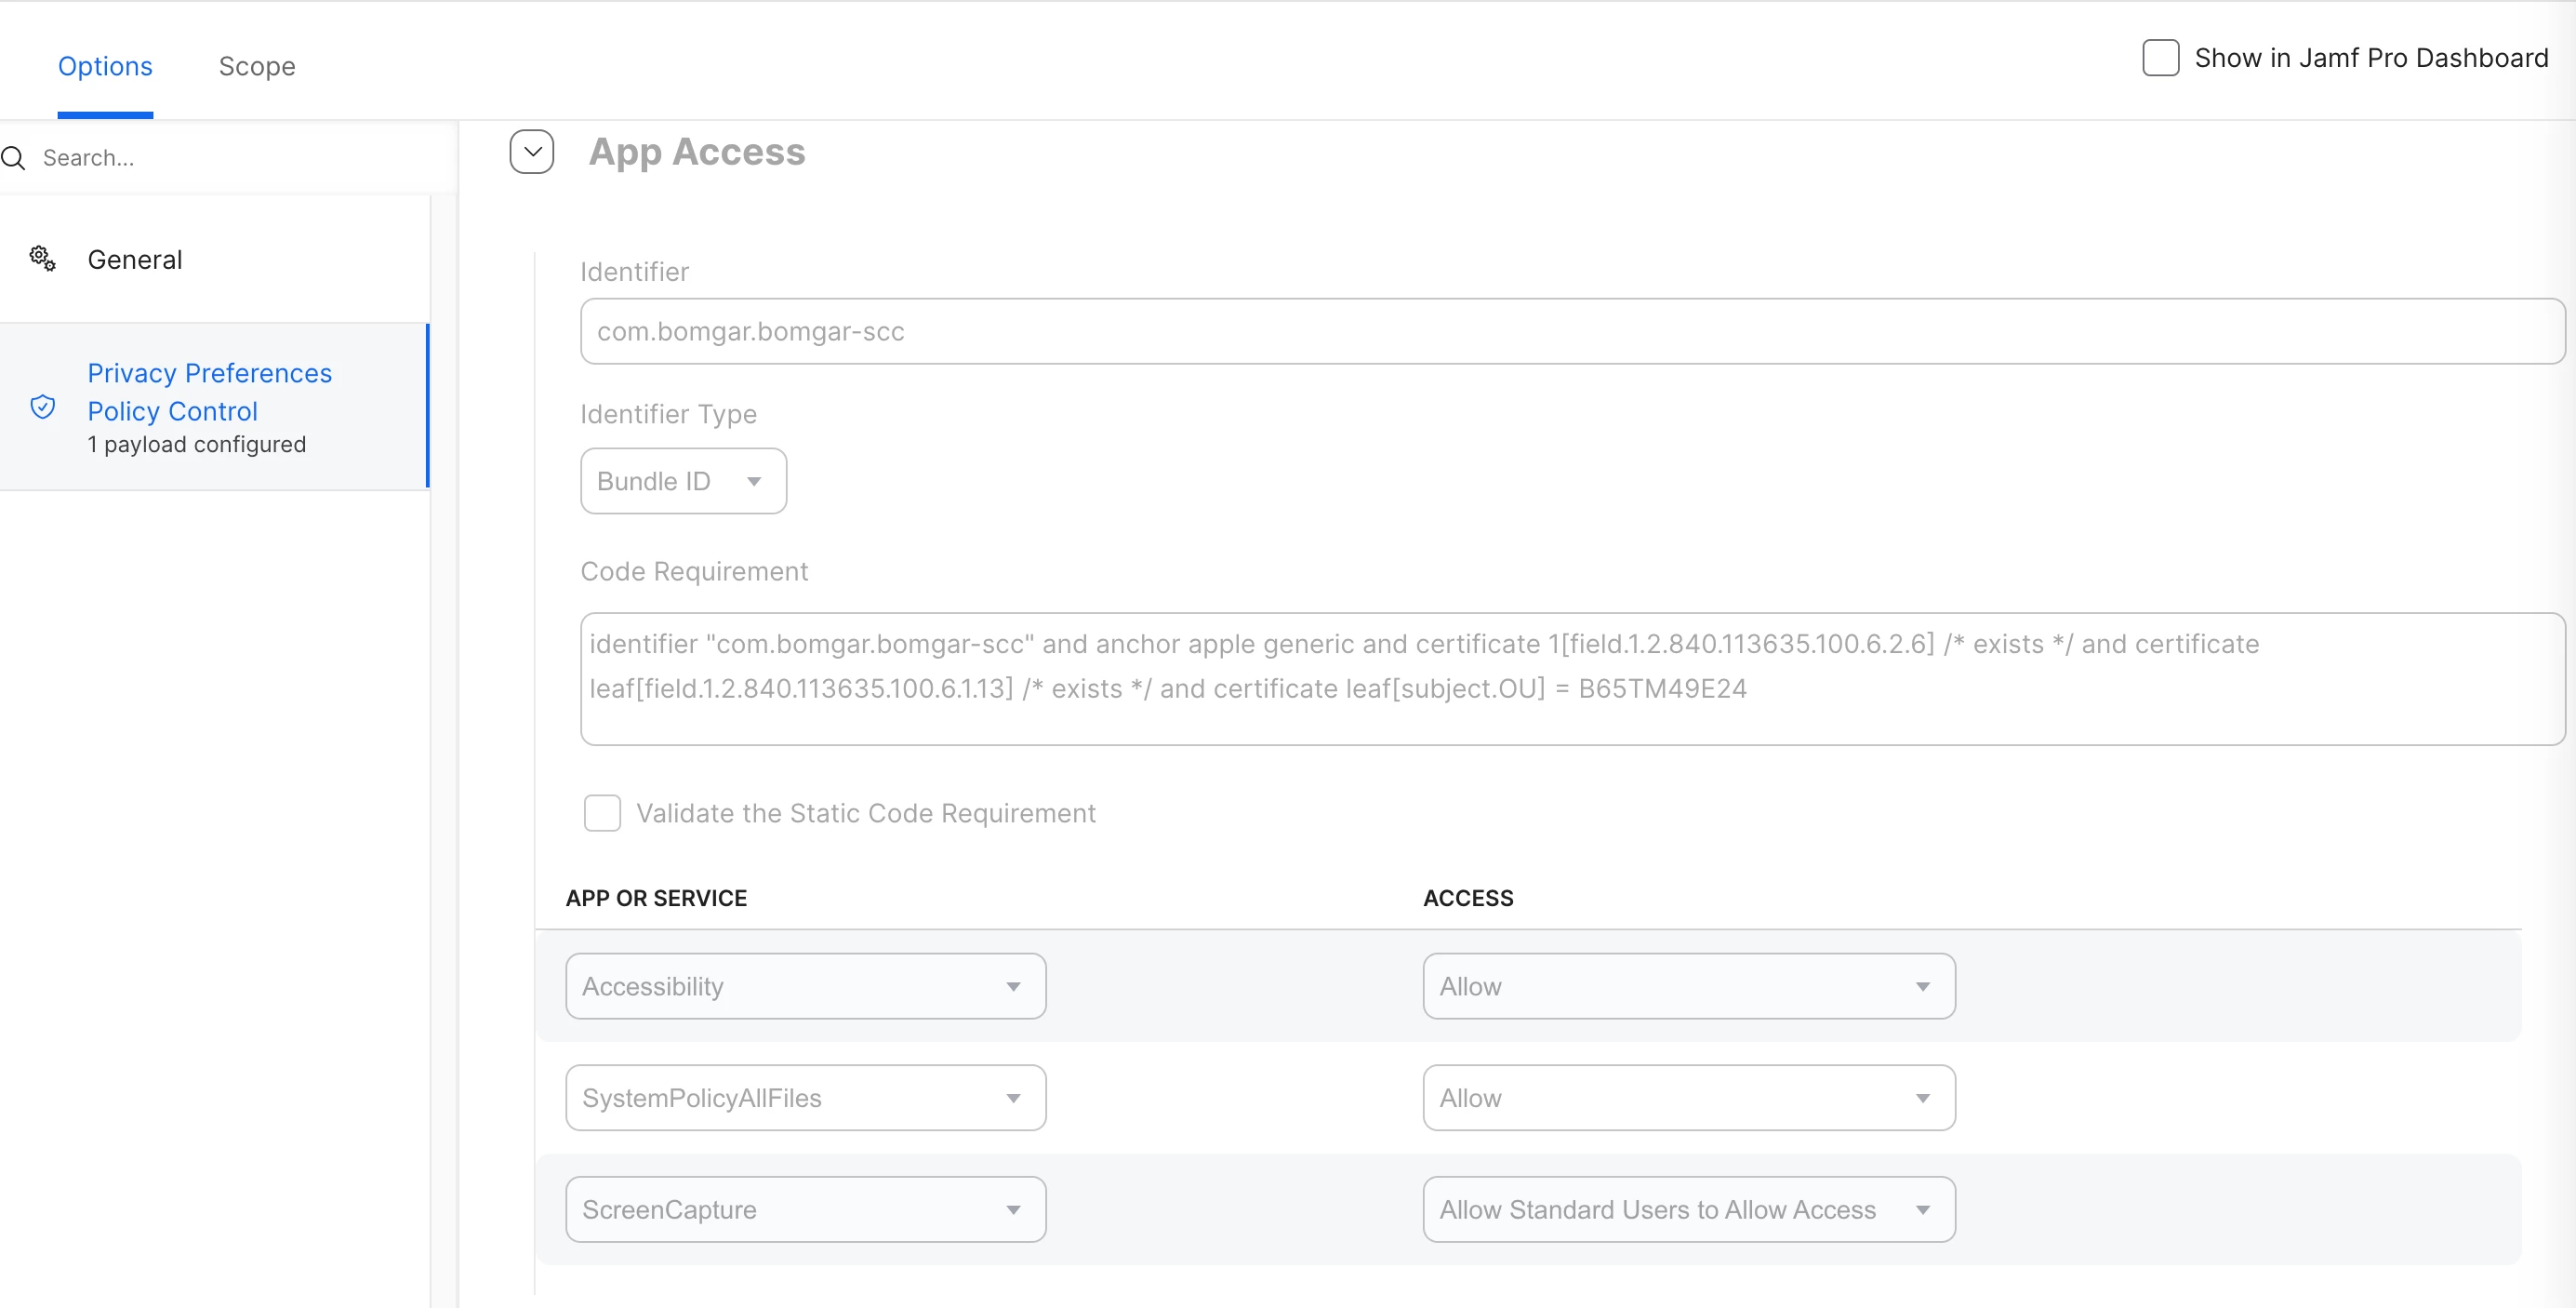Click the APP OR SERVICE column header
The height and width of the screenshot is (1308, 2576).
[656, 898]
